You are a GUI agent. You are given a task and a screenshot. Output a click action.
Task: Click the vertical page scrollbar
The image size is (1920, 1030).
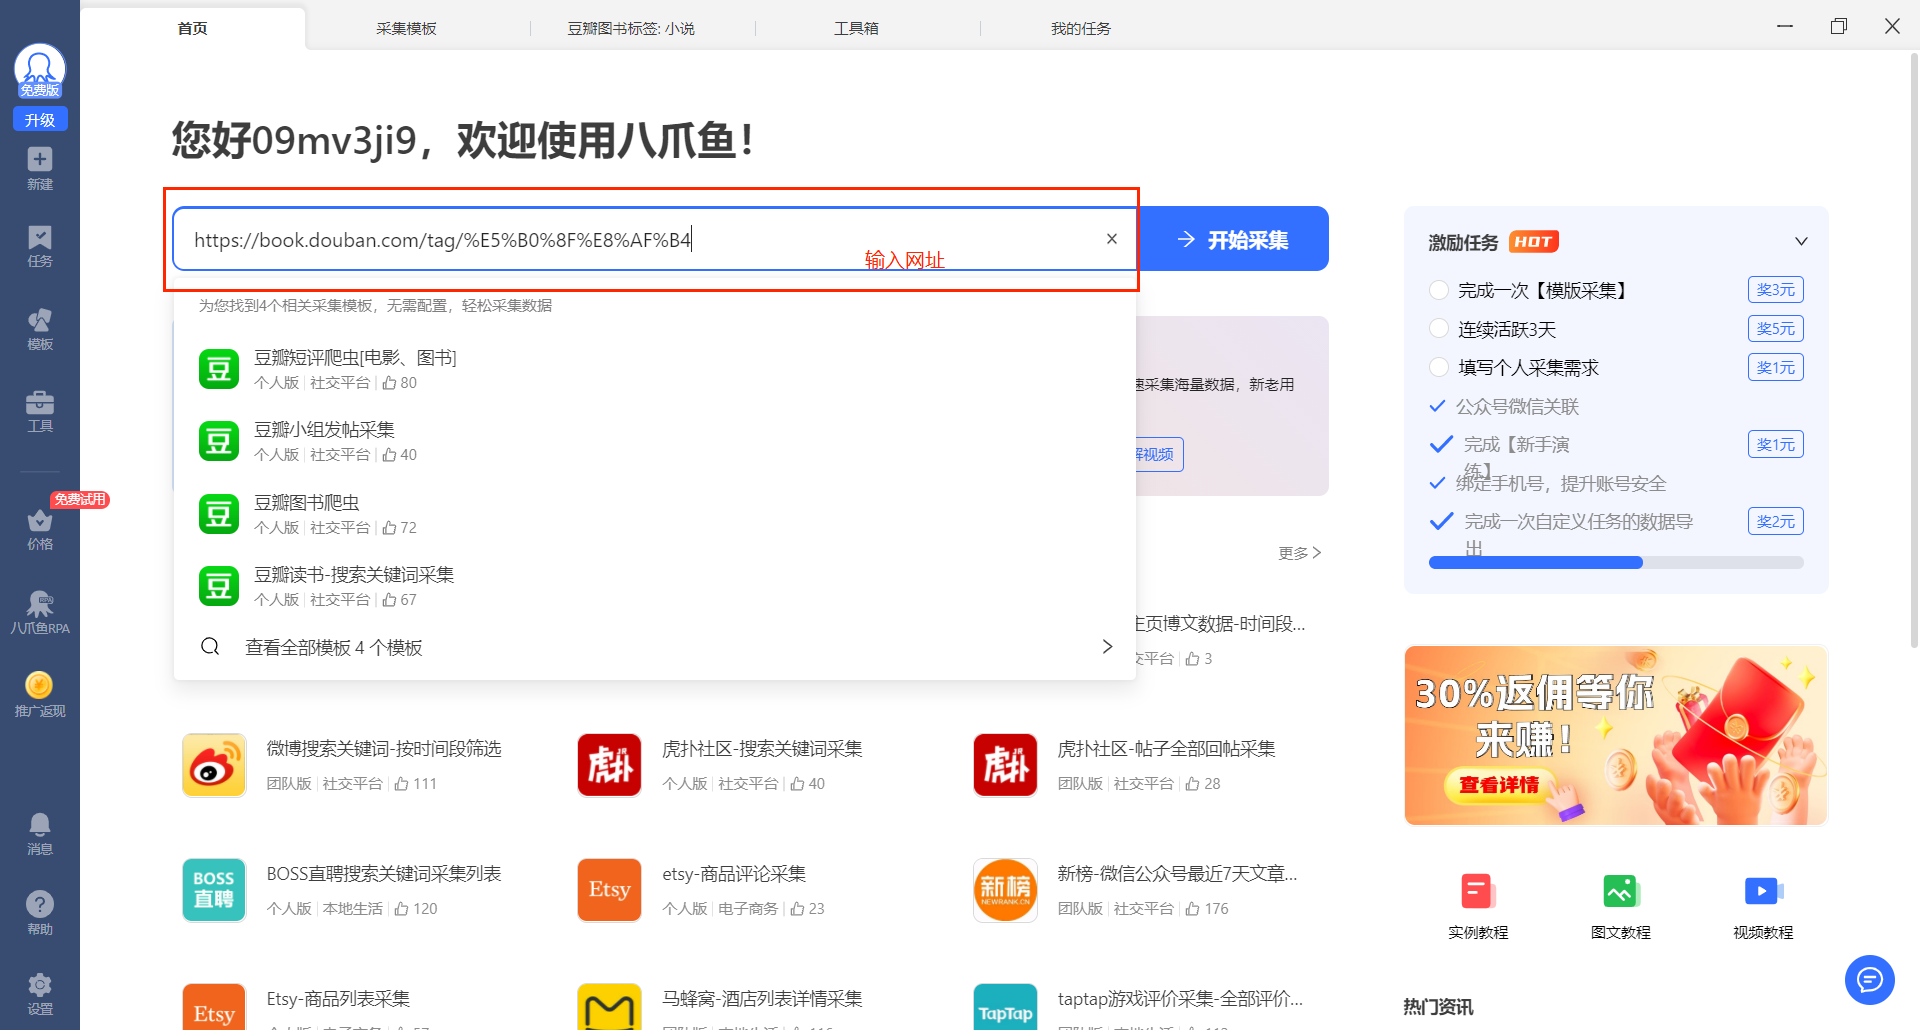tap(1914, 350)
